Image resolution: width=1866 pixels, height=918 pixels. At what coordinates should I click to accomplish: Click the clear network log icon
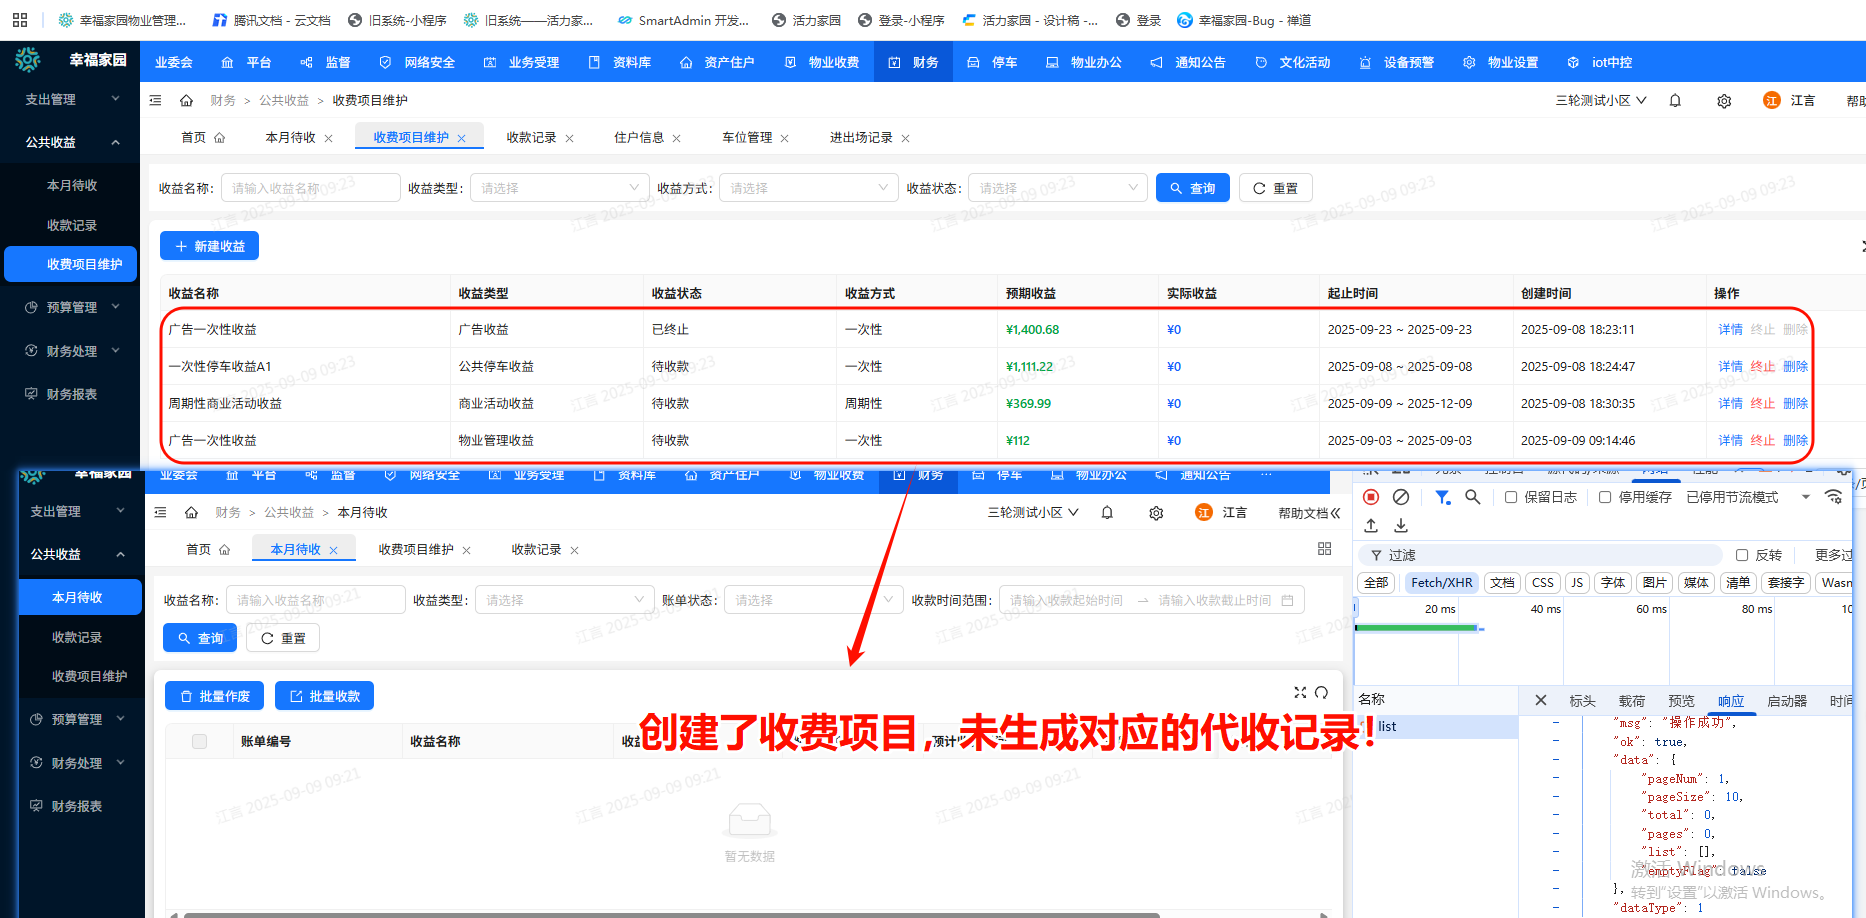[1401, 497]
